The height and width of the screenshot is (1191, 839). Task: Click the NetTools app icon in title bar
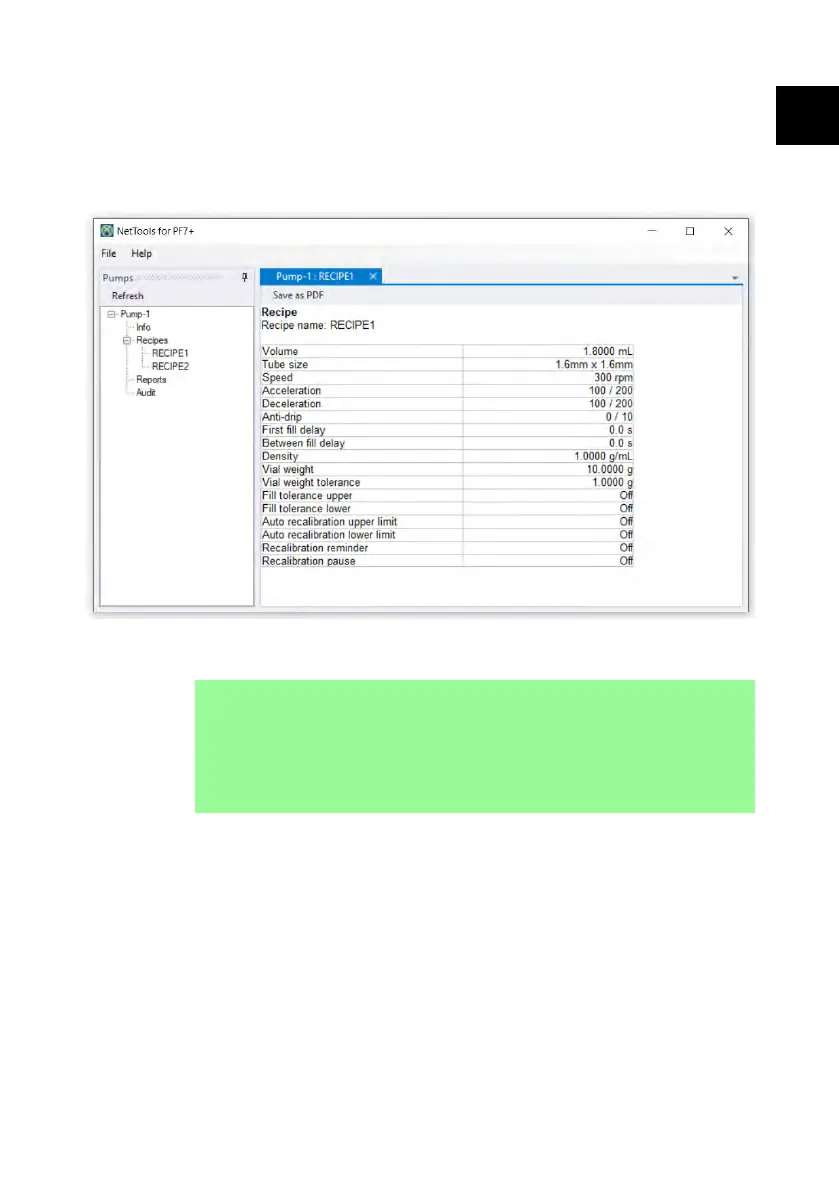(x=107, y=231)
